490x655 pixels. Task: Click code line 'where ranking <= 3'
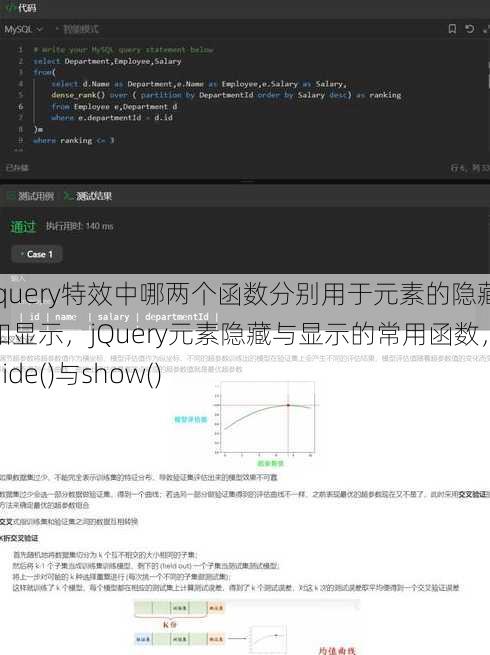[x=74, y=140]
